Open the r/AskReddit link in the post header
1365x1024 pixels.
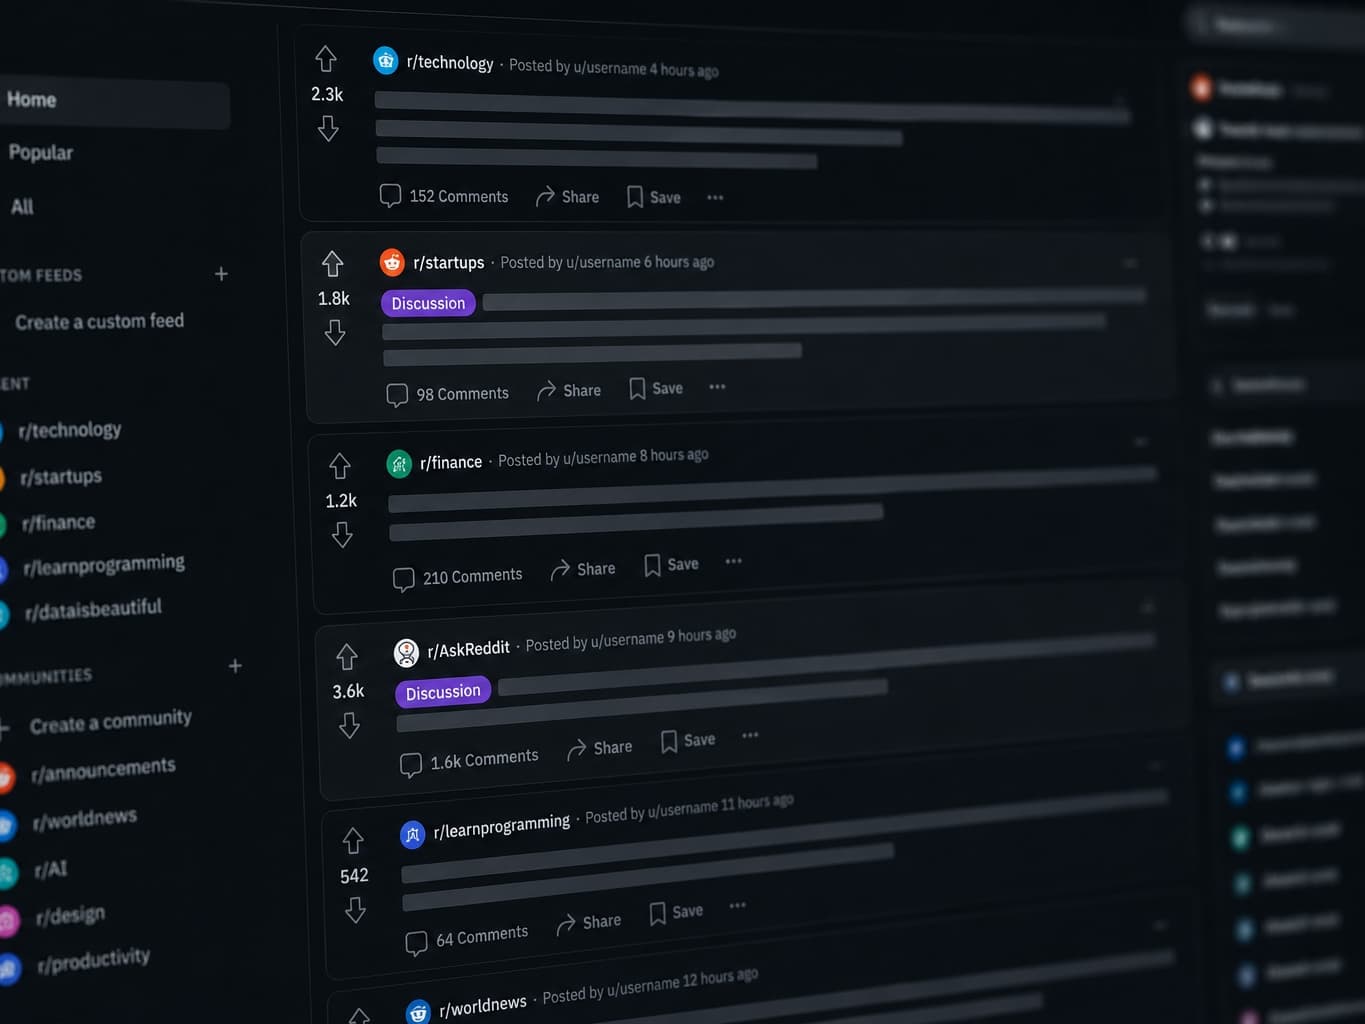click(x=469, y=650)
